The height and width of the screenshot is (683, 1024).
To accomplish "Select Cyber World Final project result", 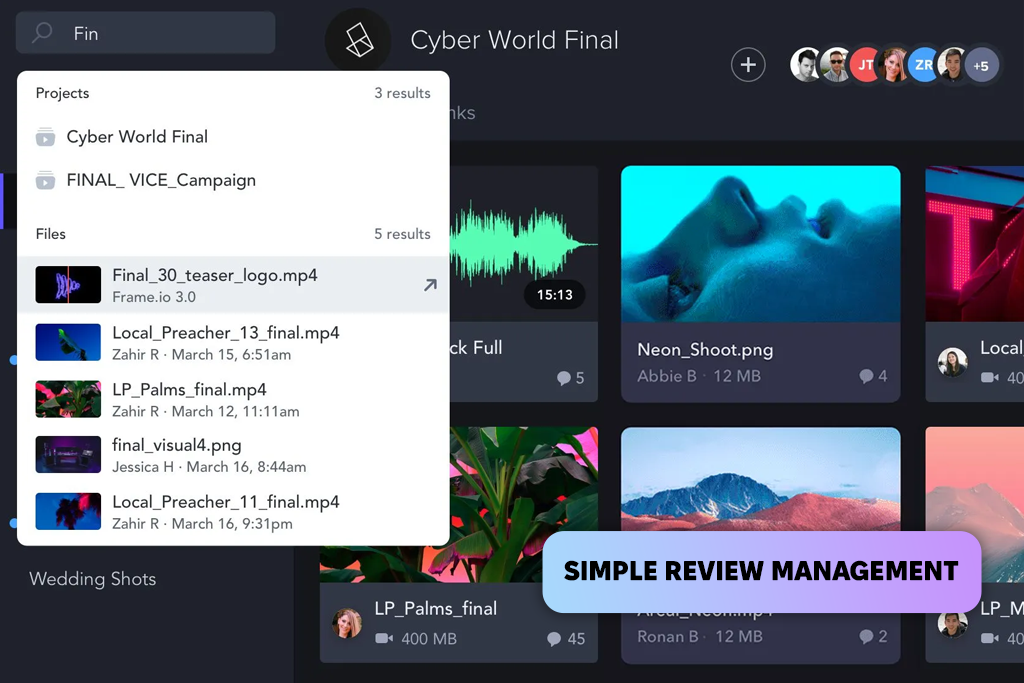I will pyautogui.click(x=137, y=136).
